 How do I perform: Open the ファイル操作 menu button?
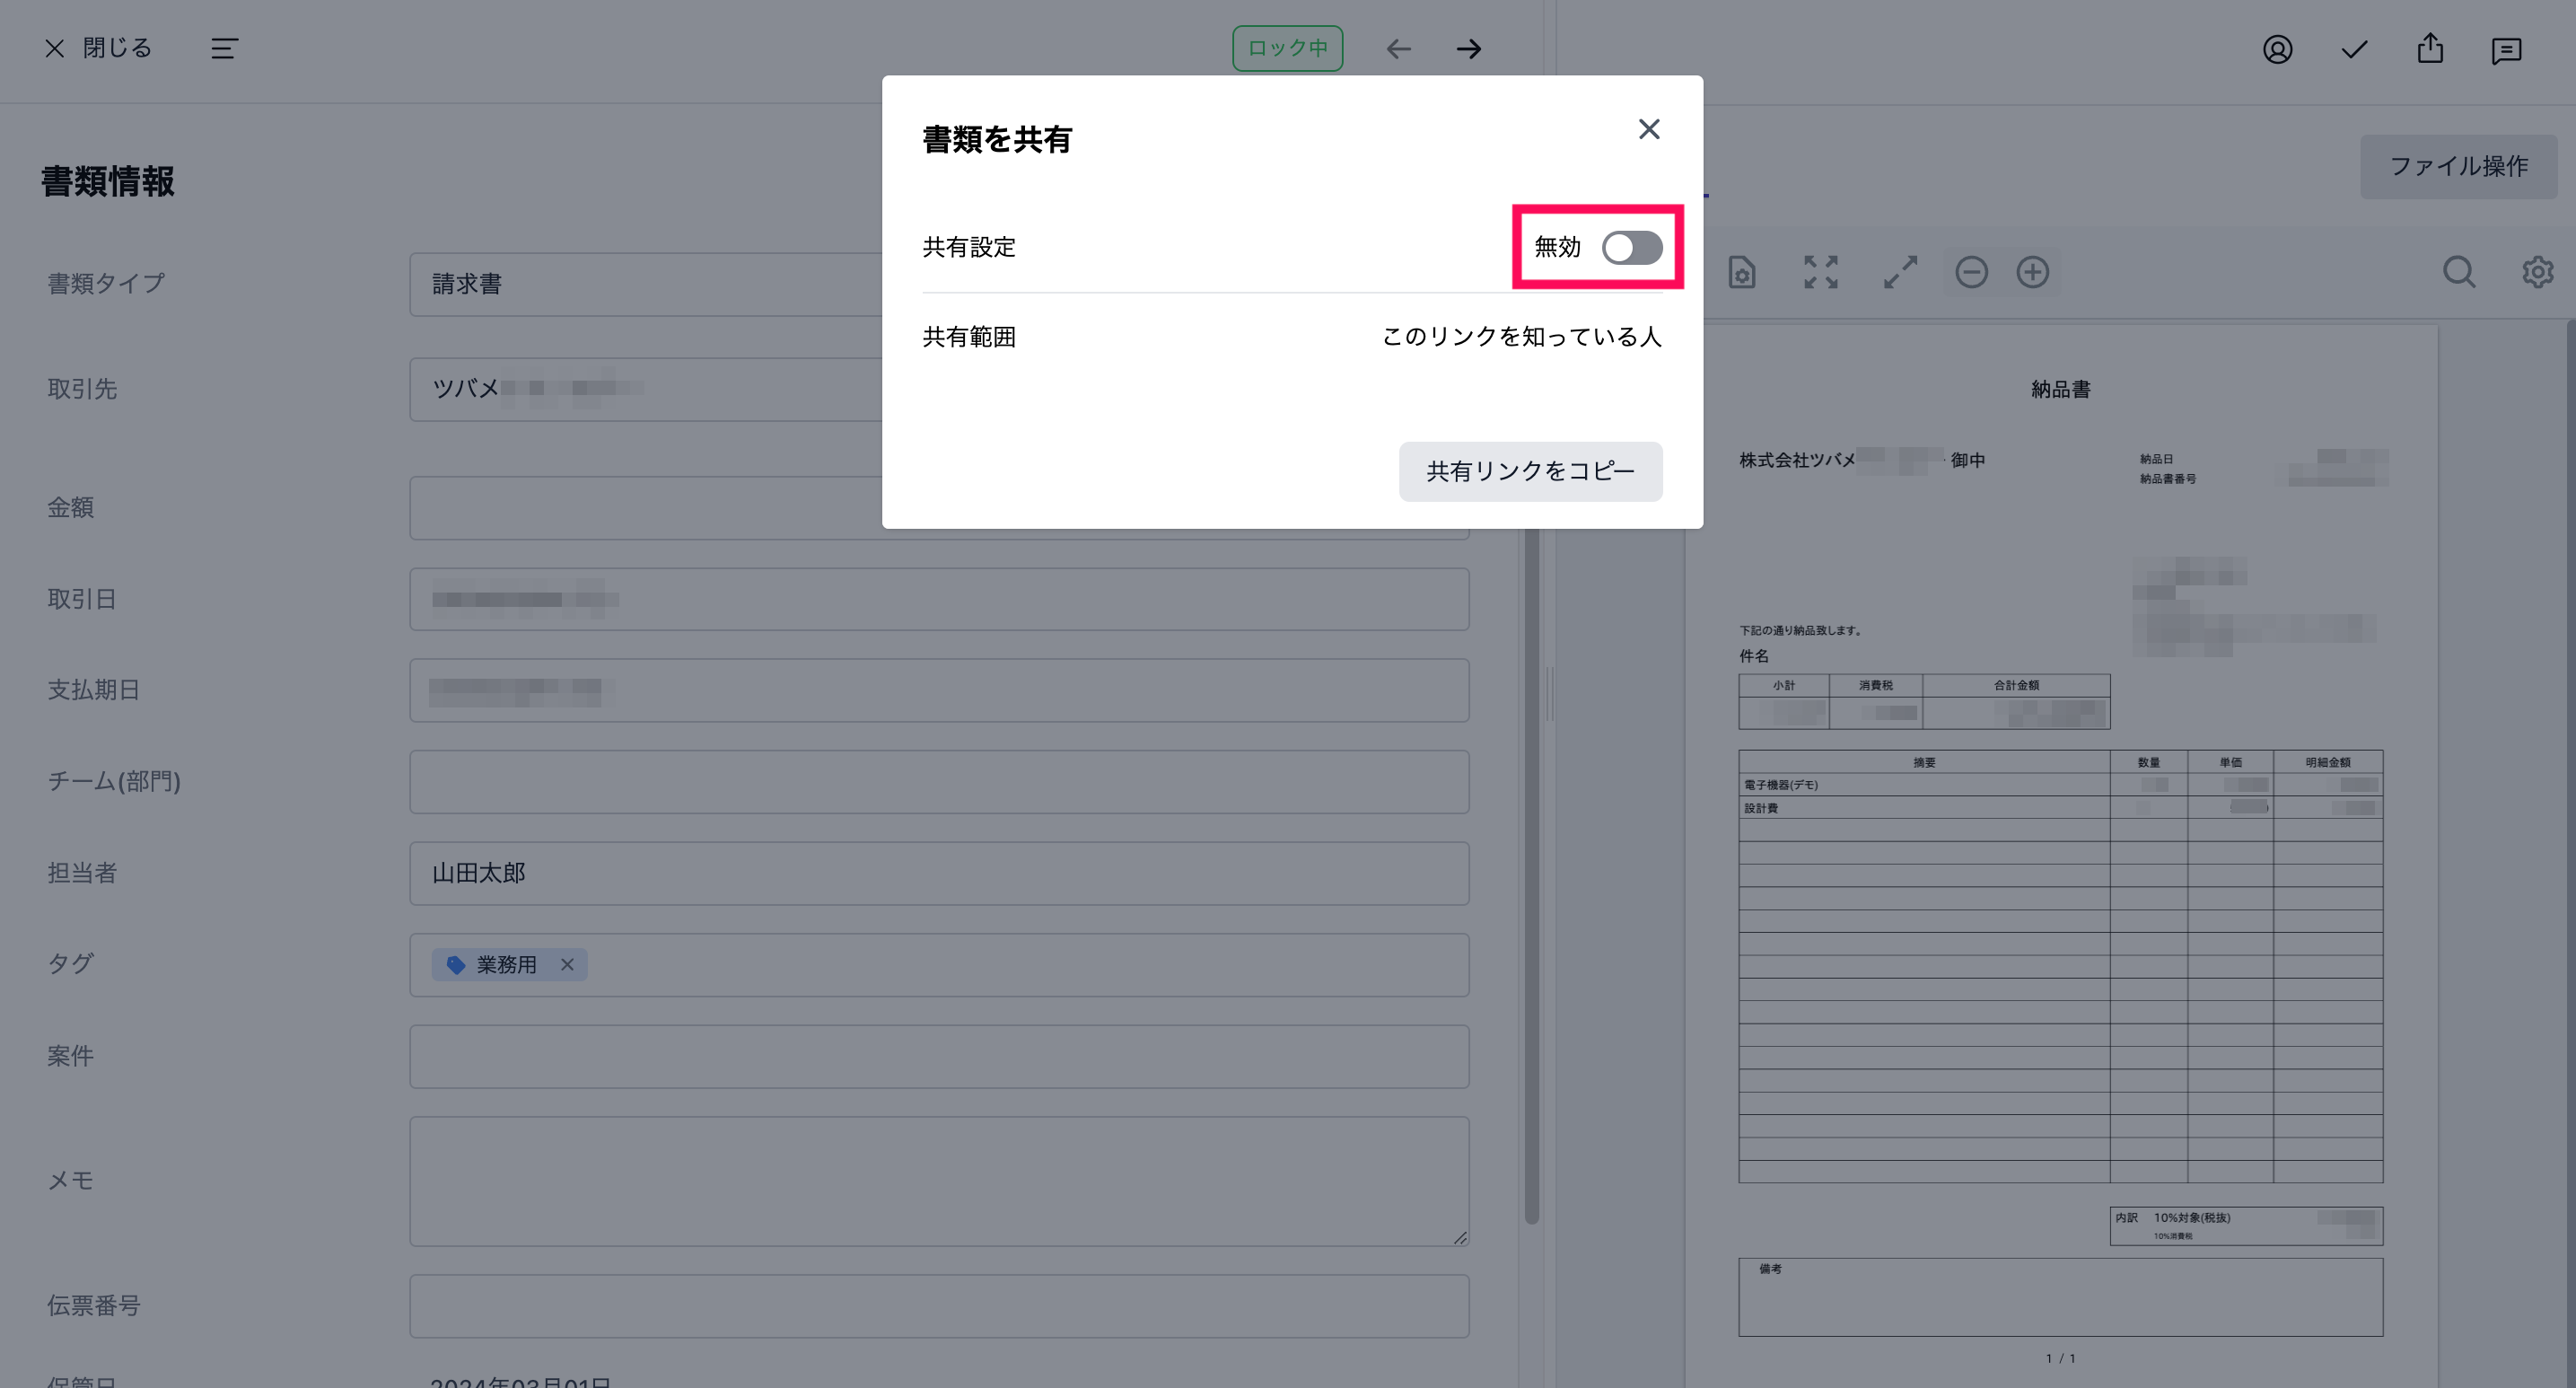[2458, 166]
